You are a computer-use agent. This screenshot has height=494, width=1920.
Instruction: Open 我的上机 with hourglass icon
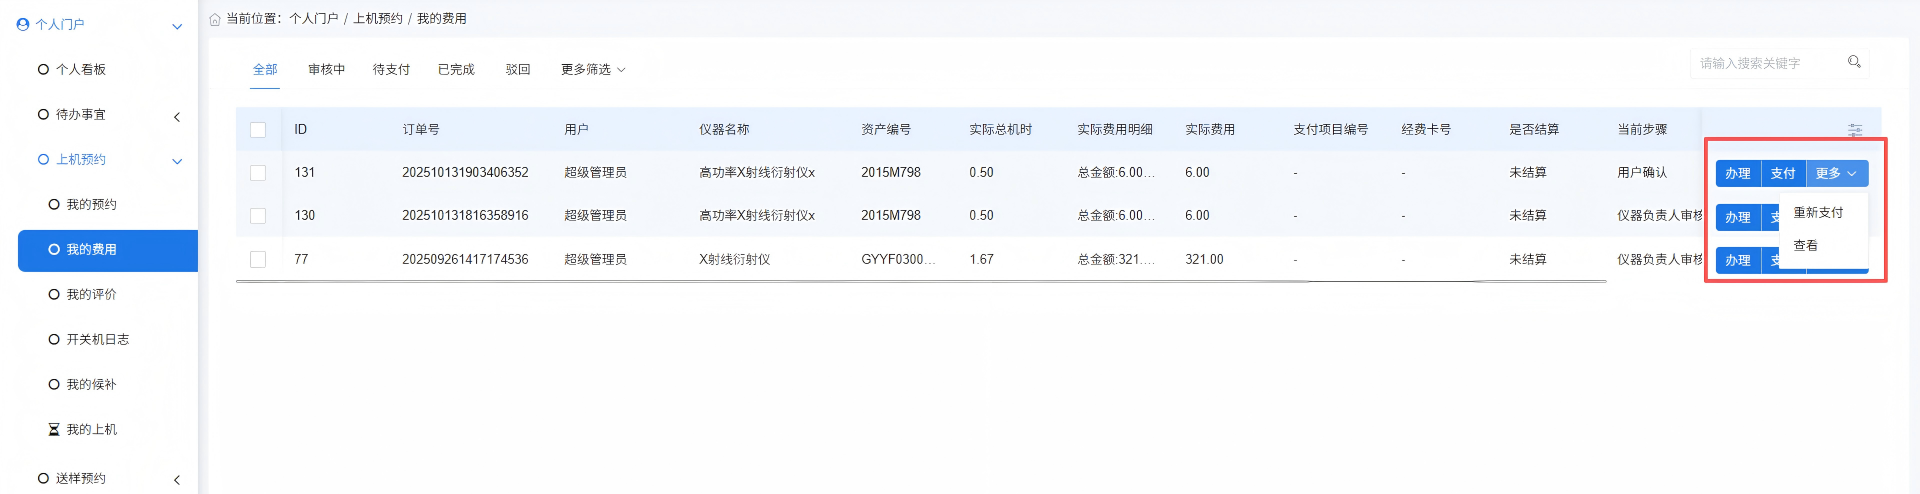[x=55, y=429]
